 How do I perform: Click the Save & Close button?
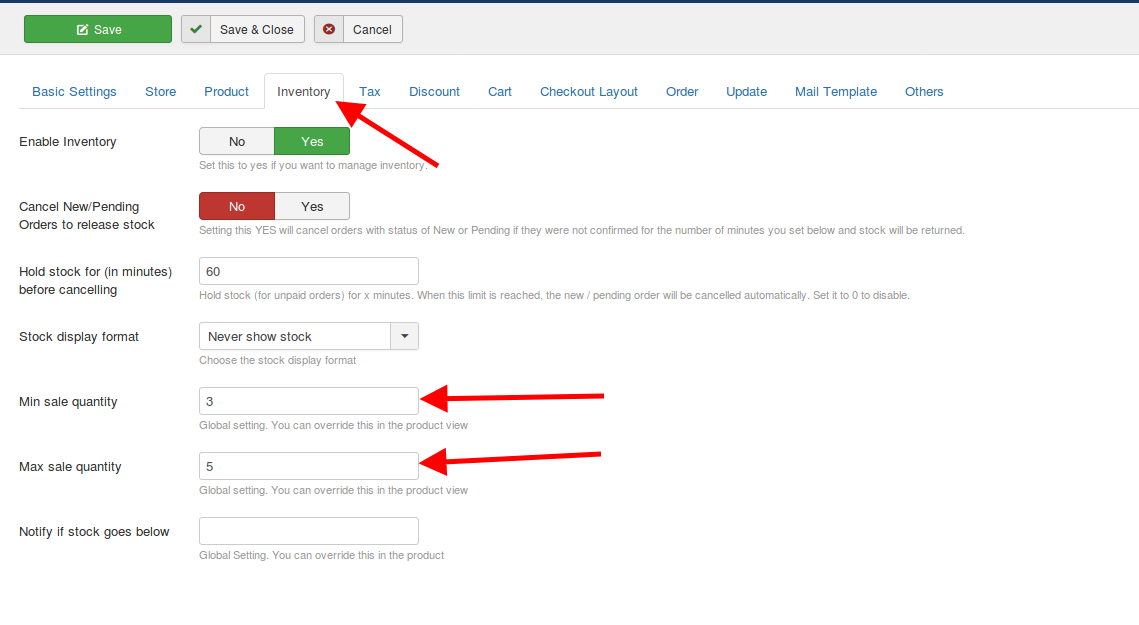tap(243, 29)
